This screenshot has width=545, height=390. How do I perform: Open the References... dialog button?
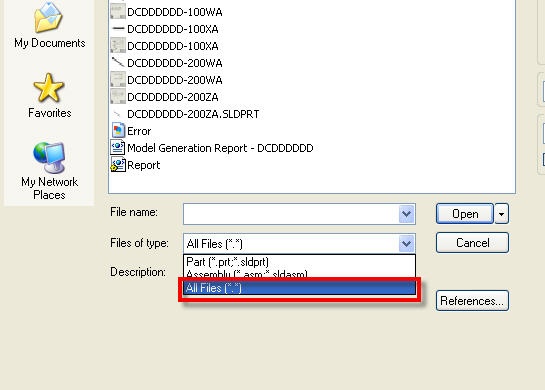click(x=472, y=301)
